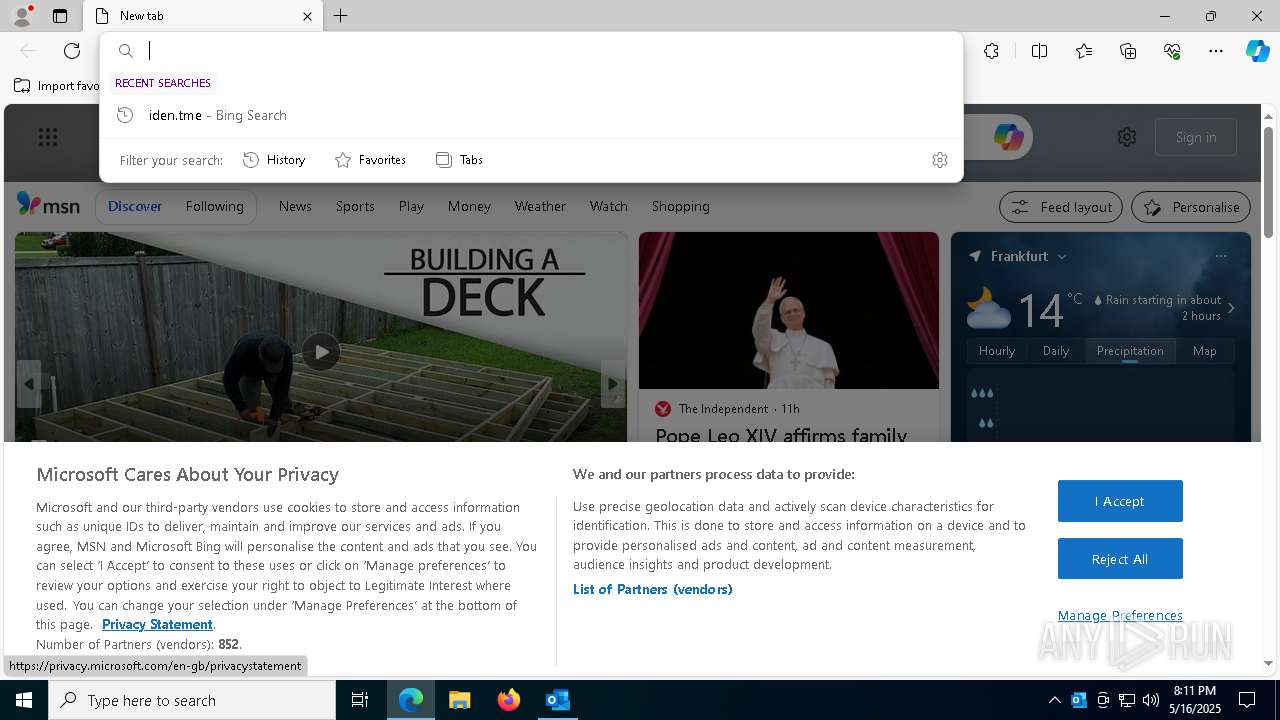Open Collections toolbar icon
This screenshot has width=1280, height=720.
pyautogui.click(x=1128, y=51)
